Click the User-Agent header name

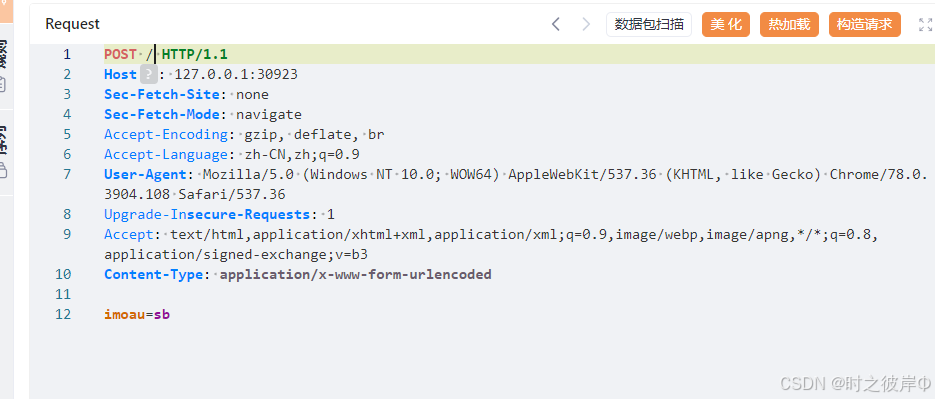pos(145,174)
